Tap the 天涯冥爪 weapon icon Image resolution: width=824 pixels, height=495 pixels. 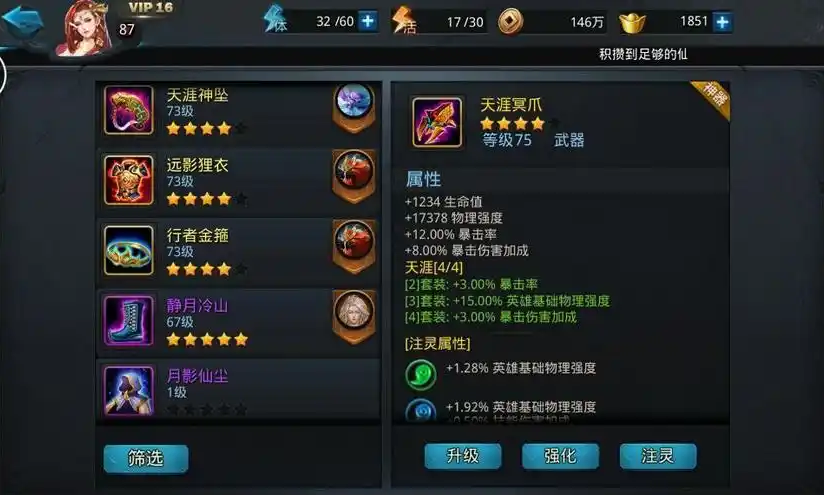(x=437, y=122)
